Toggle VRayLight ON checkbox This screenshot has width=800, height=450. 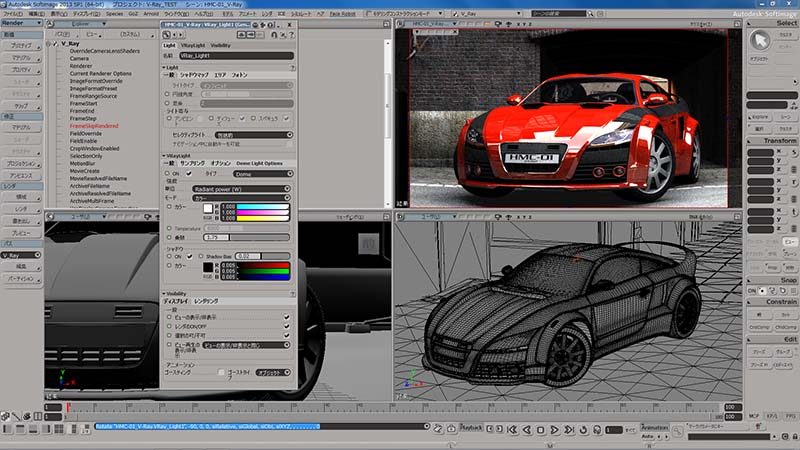pyautogui.click(x=189, y=173)
